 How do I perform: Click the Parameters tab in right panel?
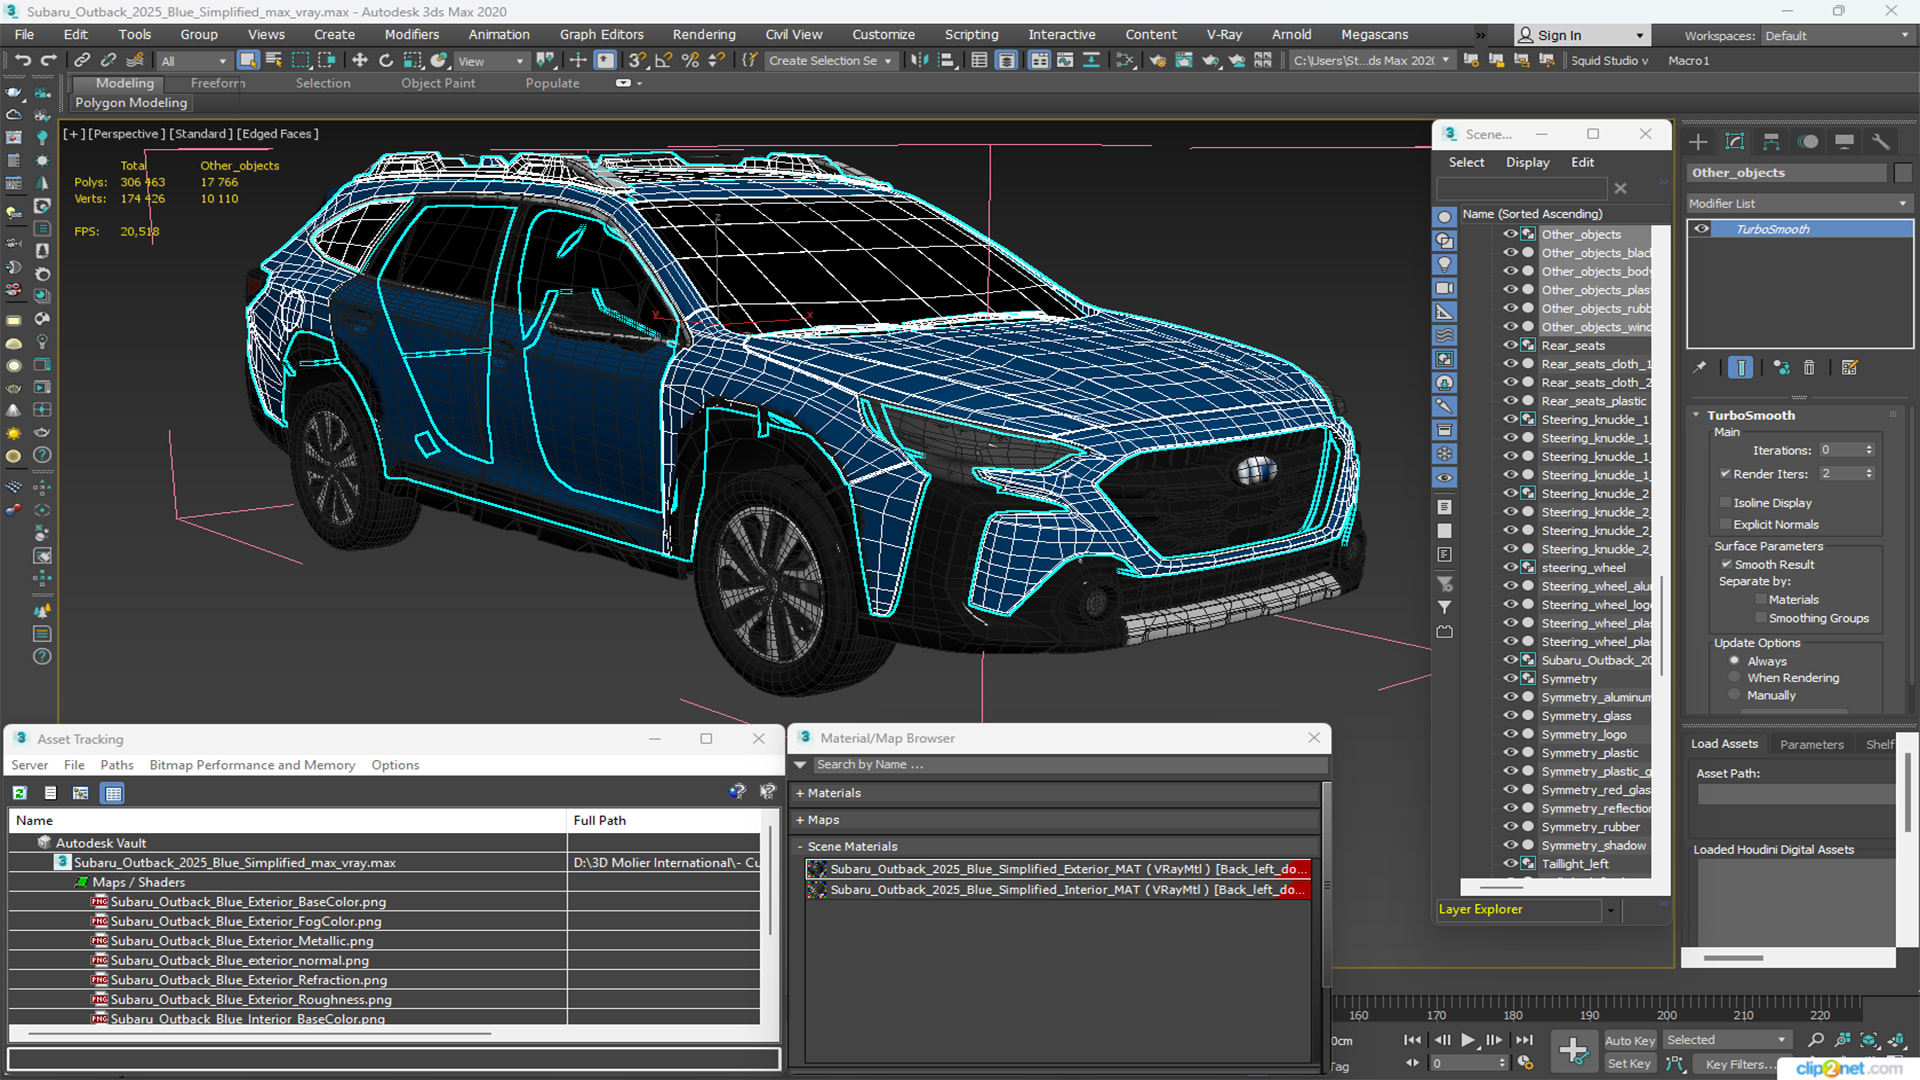coord(1812,744)
